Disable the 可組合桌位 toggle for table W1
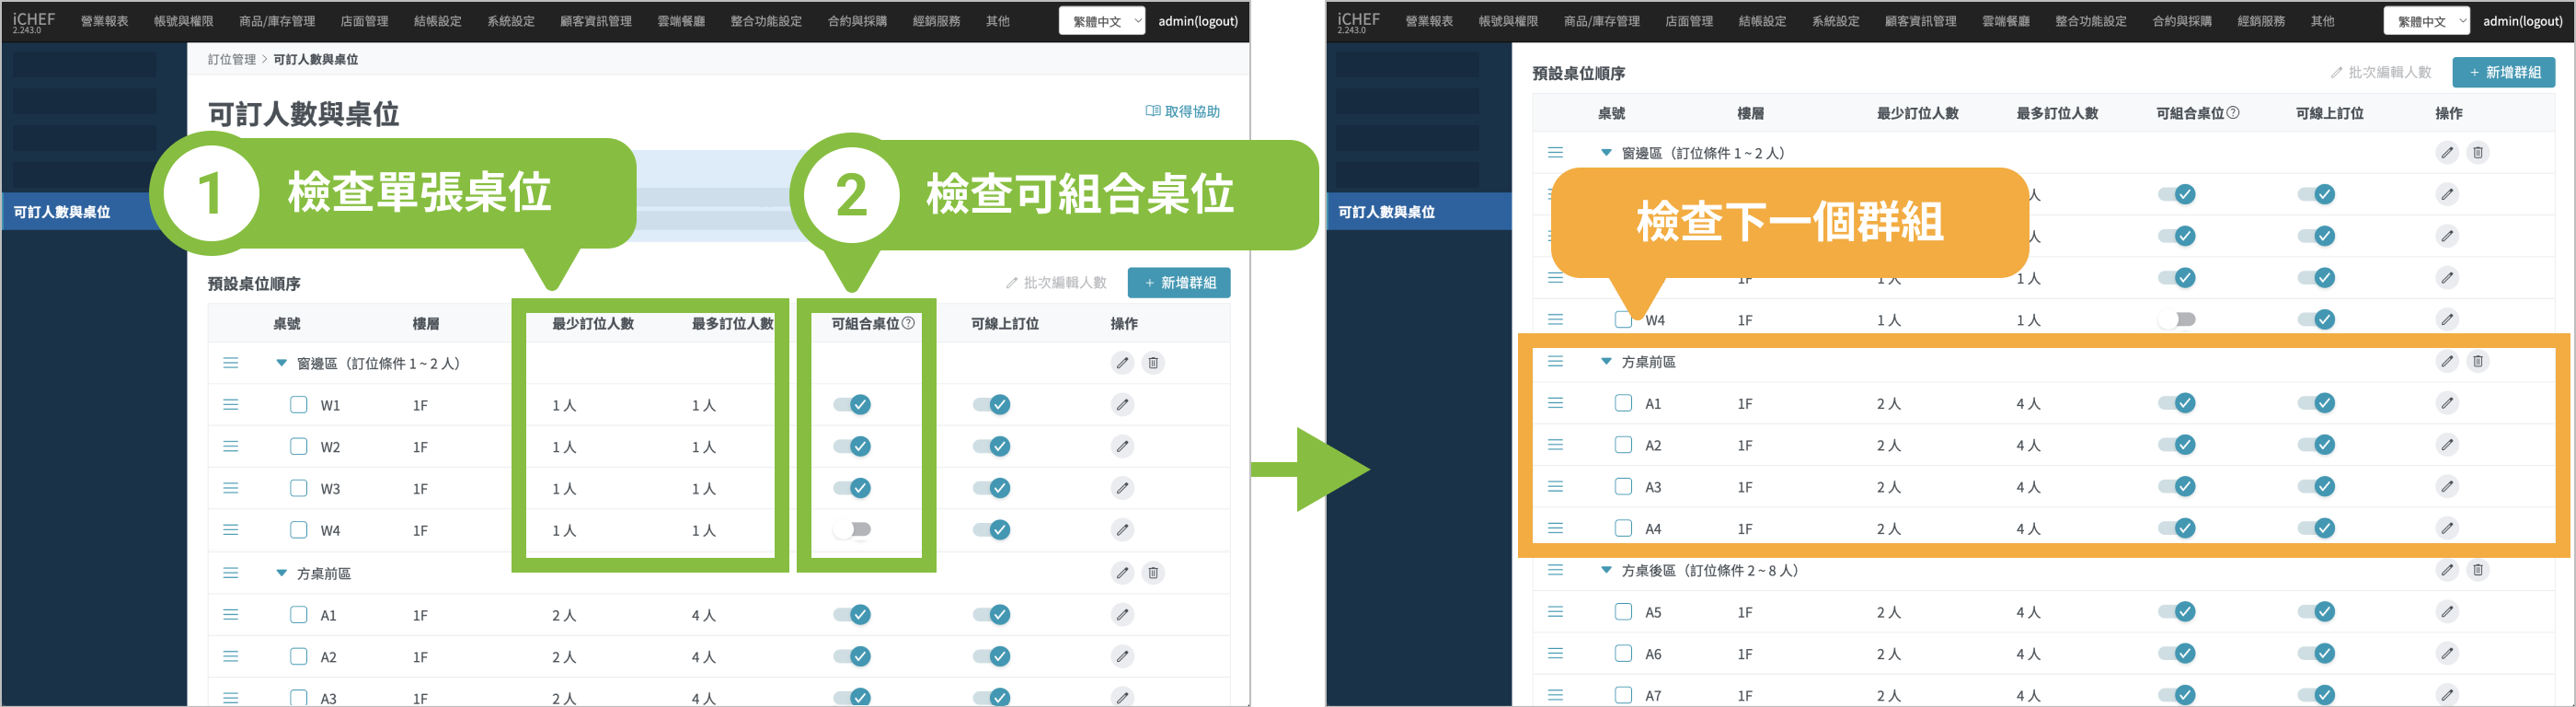This screenshot has width=2576, height=707. click(x=852, y=405)
